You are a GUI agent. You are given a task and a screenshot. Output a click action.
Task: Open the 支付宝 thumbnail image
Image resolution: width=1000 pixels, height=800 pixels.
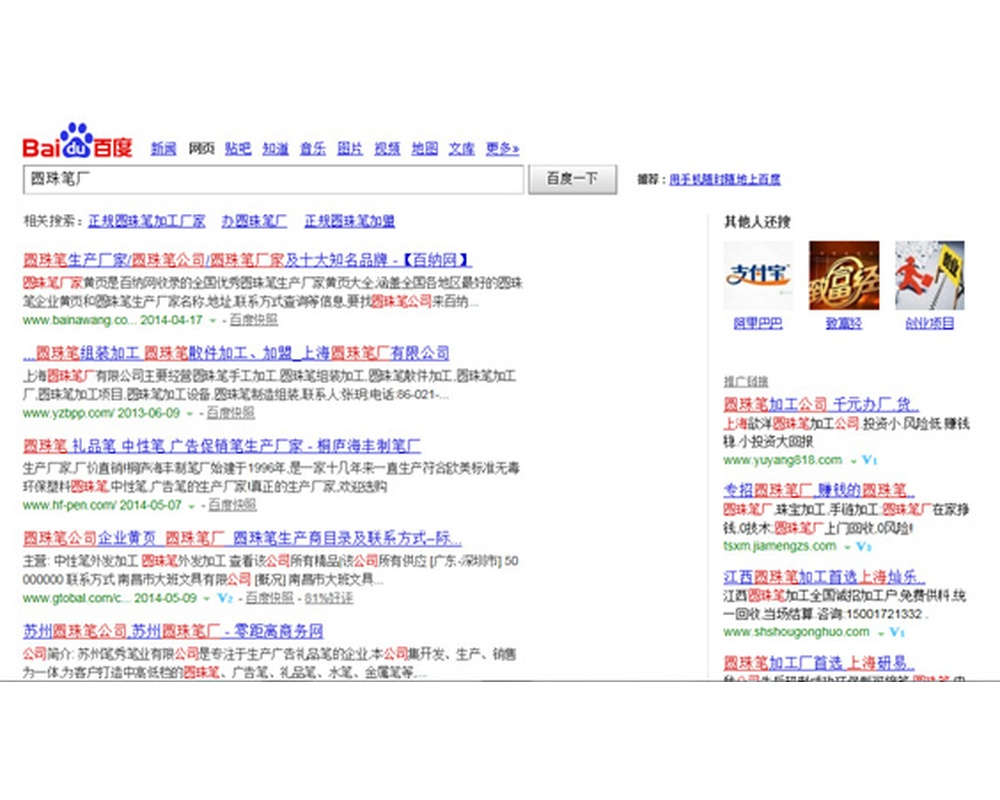point(758,276)
